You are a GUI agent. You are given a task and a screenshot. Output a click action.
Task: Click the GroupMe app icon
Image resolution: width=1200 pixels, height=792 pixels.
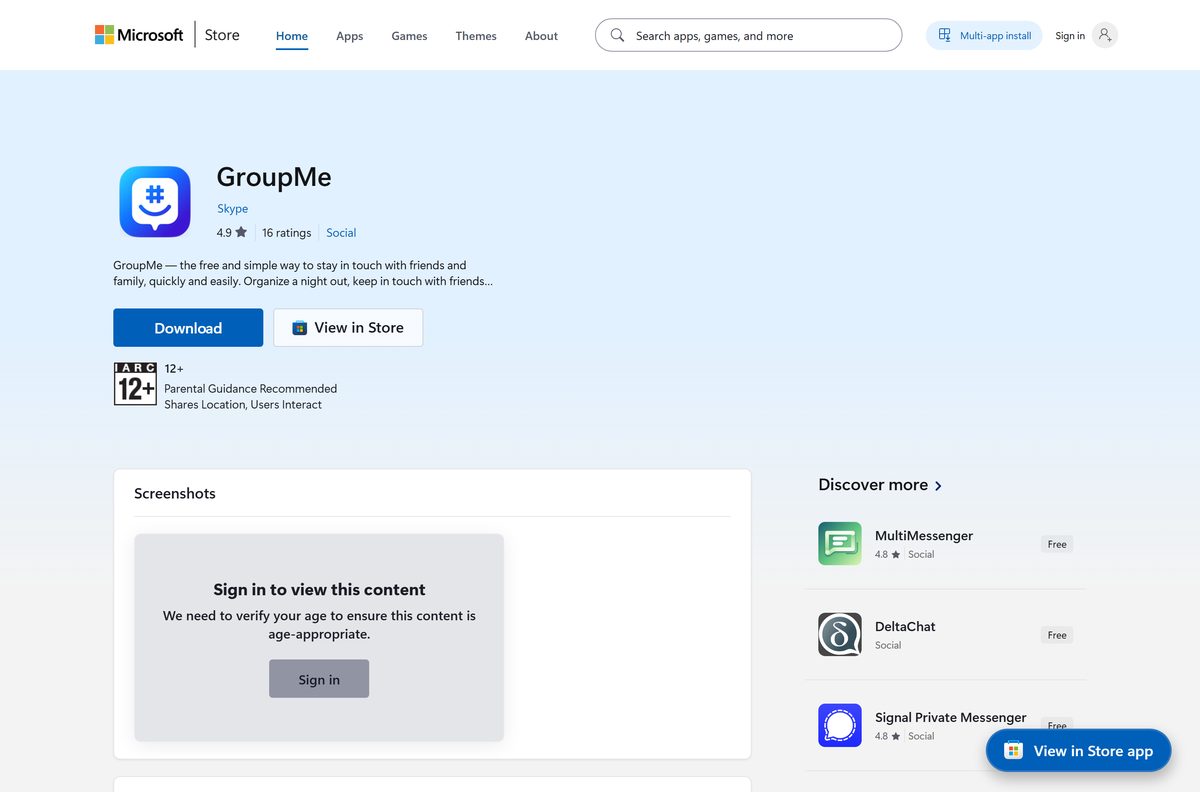click(x=155, y=201)
